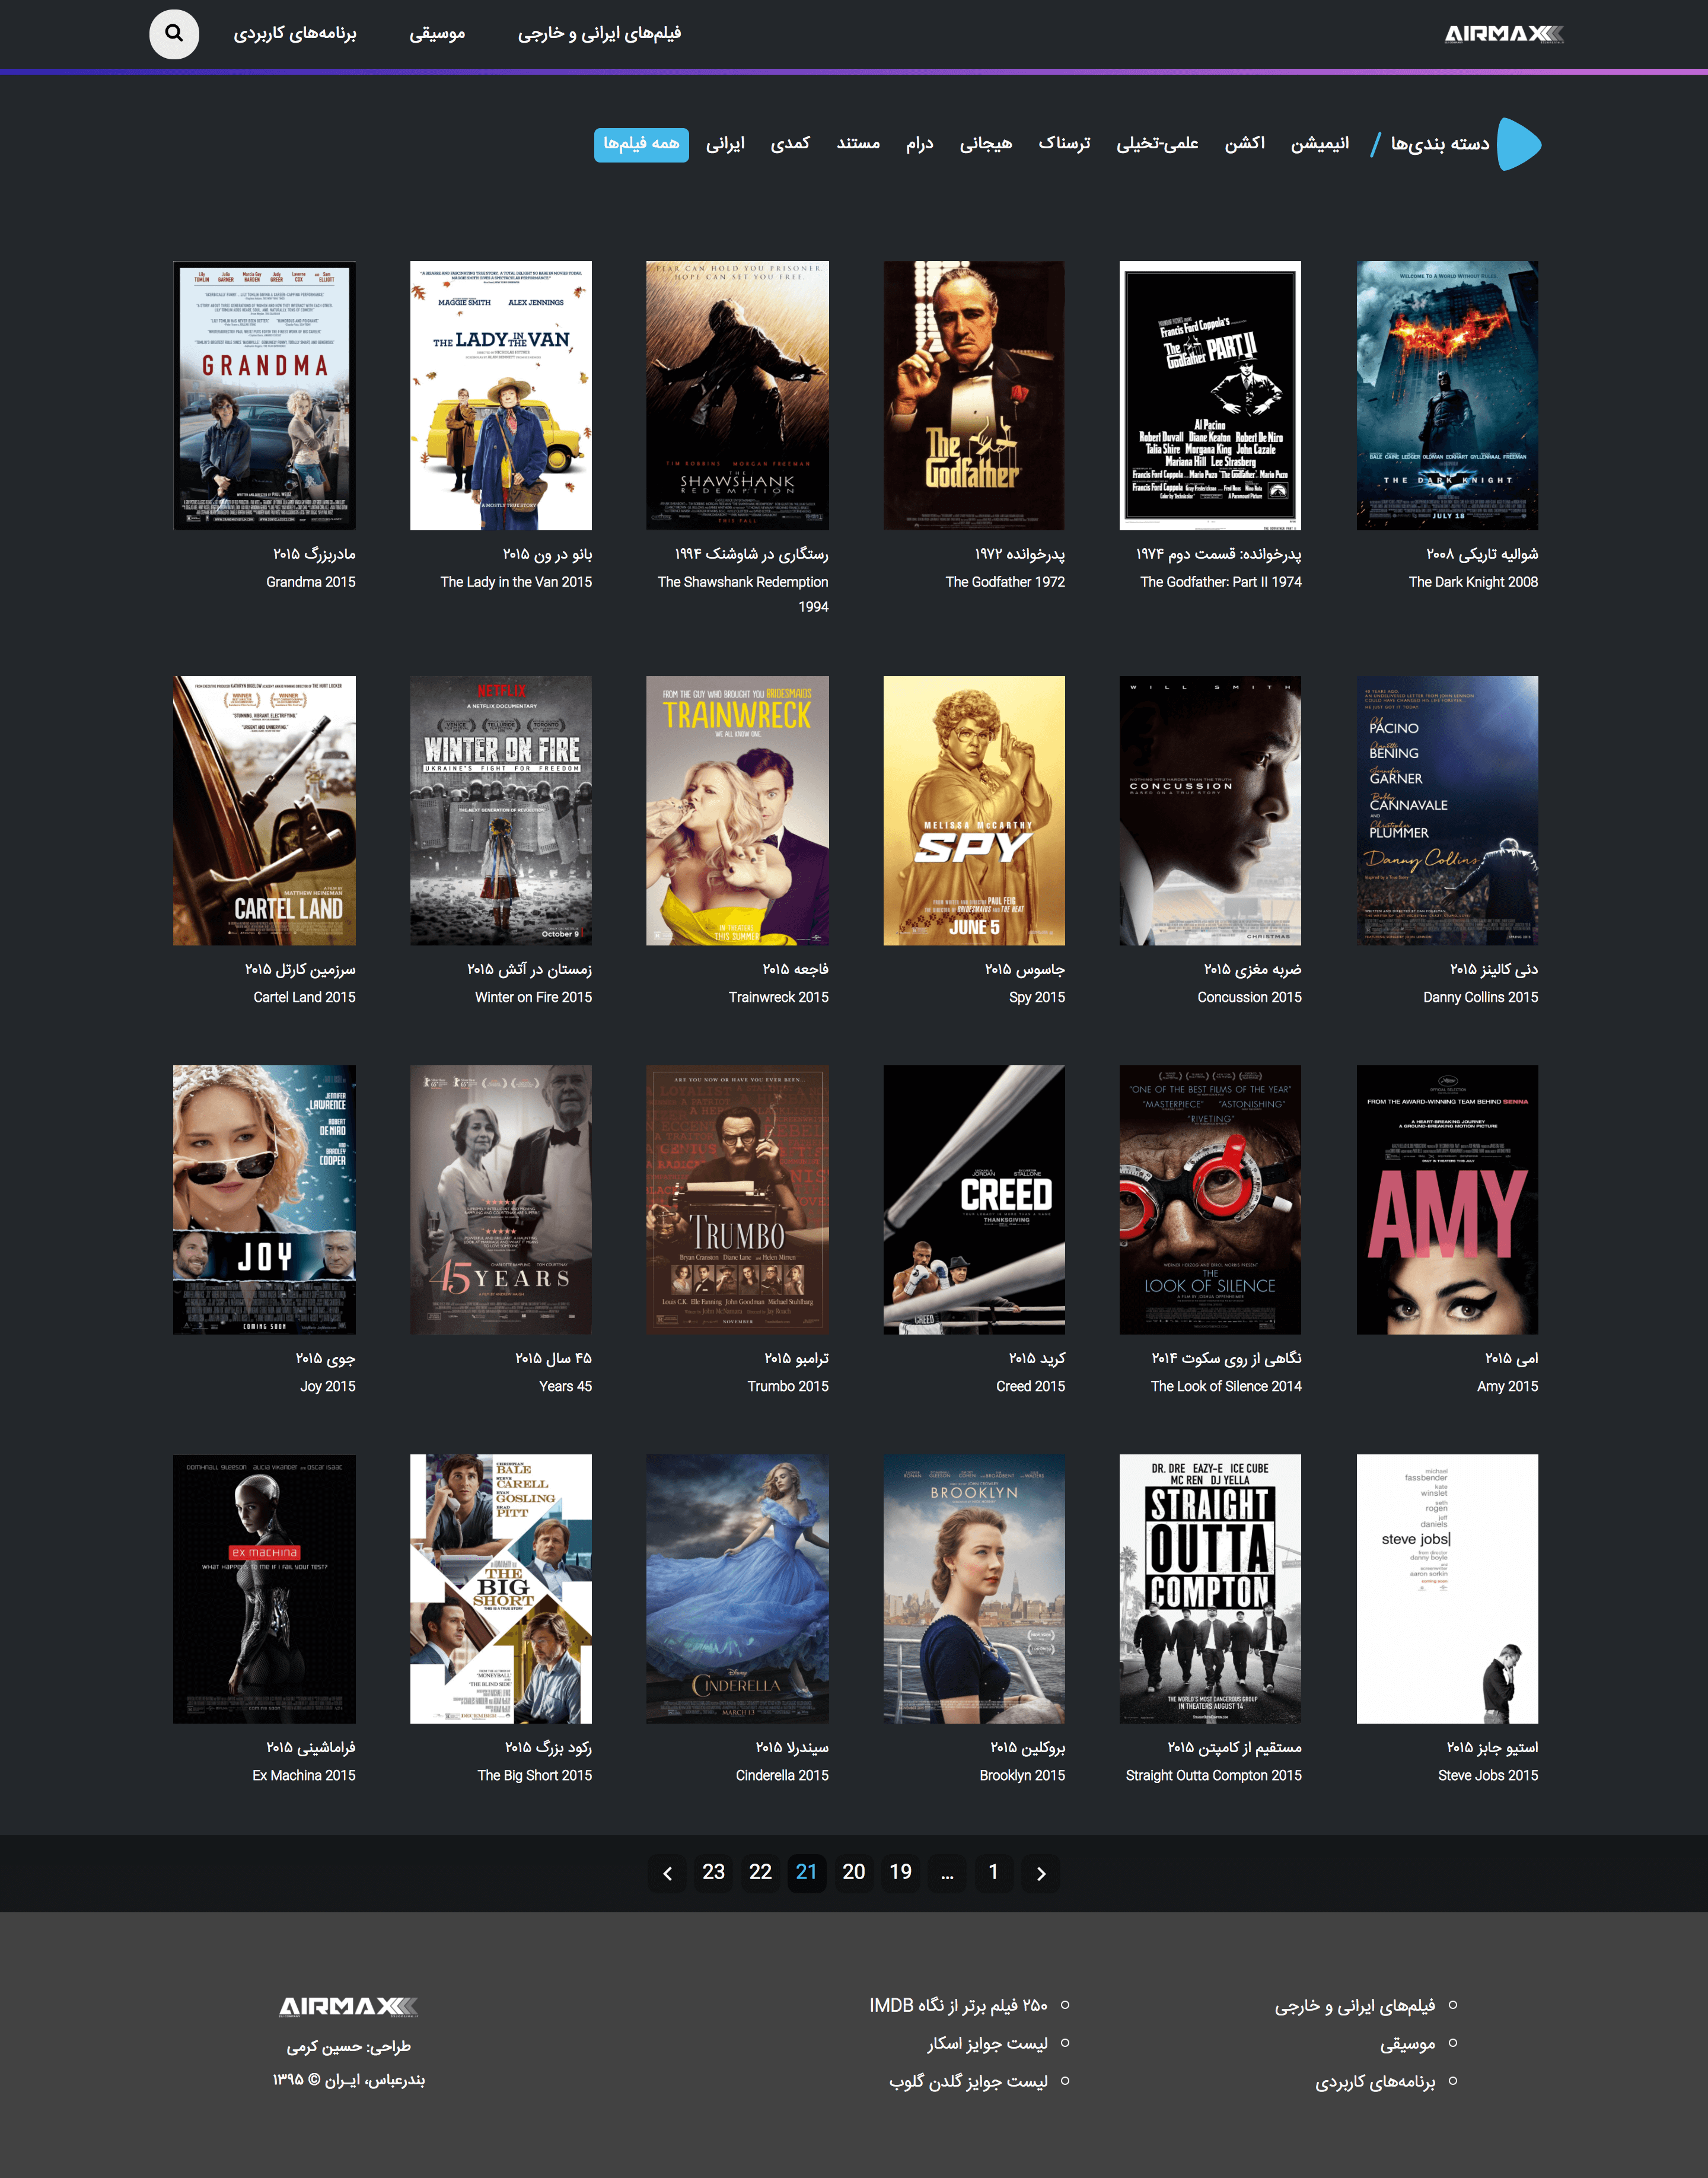Click 'Brooklyn 2015' title link
The width and height of the screenshot is (1708, 2178).
(1022, 1775)
